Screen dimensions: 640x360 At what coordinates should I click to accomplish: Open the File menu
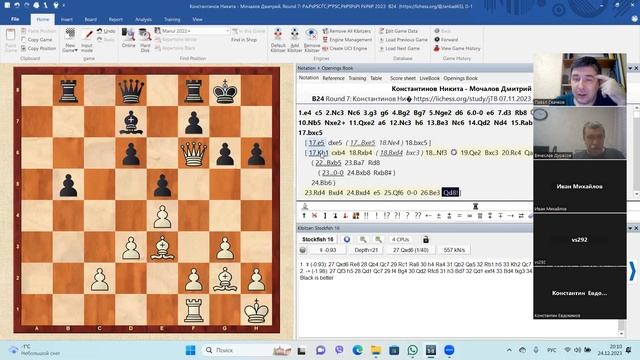15,19
